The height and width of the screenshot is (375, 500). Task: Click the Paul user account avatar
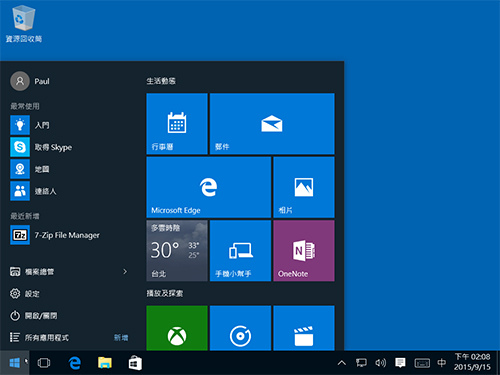pyautogui.click(x=20, y=81)
